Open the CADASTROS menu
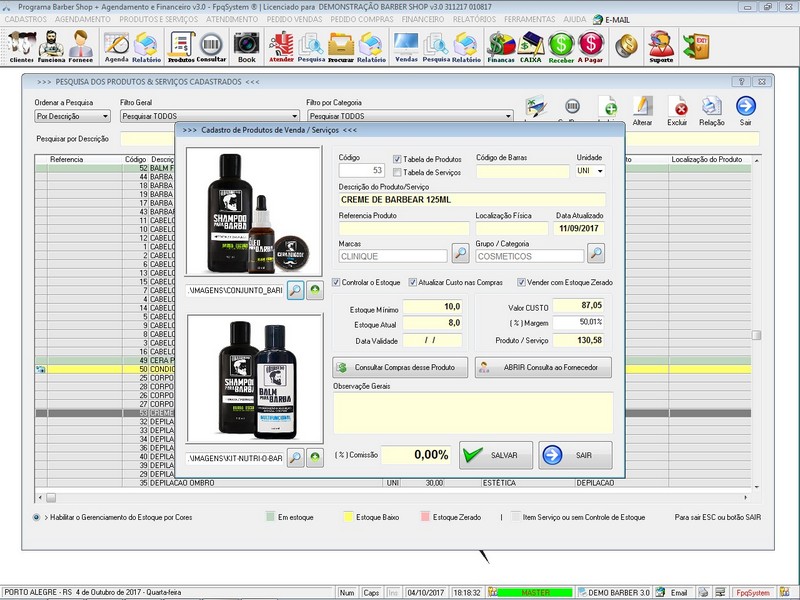The width and height of the screenshot is (800, 600). [26, 19]
